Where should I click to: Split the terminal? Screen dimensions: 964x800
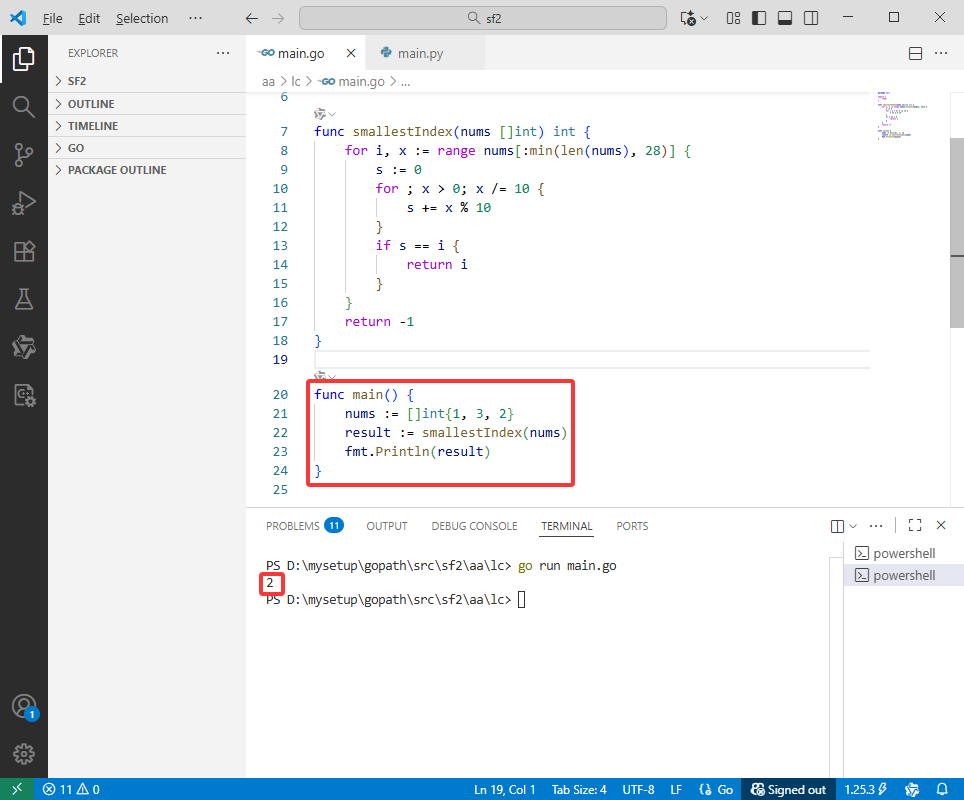[x=837, y=526]
